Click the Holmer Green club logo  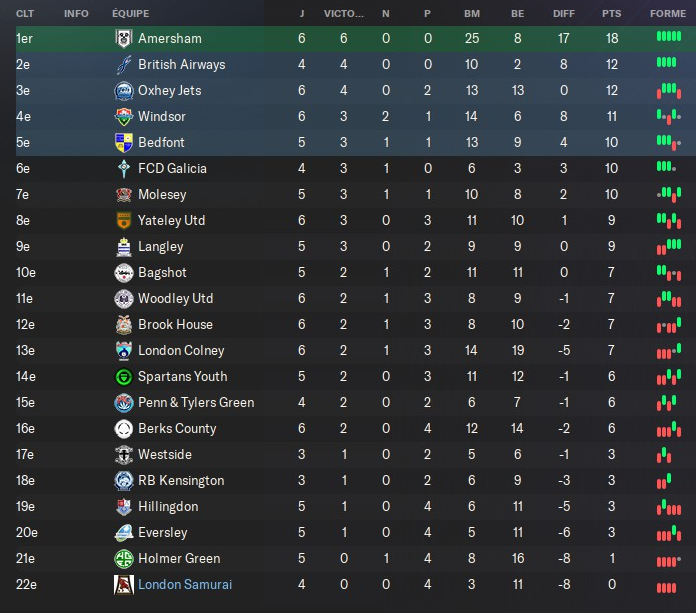coord(124,558)
